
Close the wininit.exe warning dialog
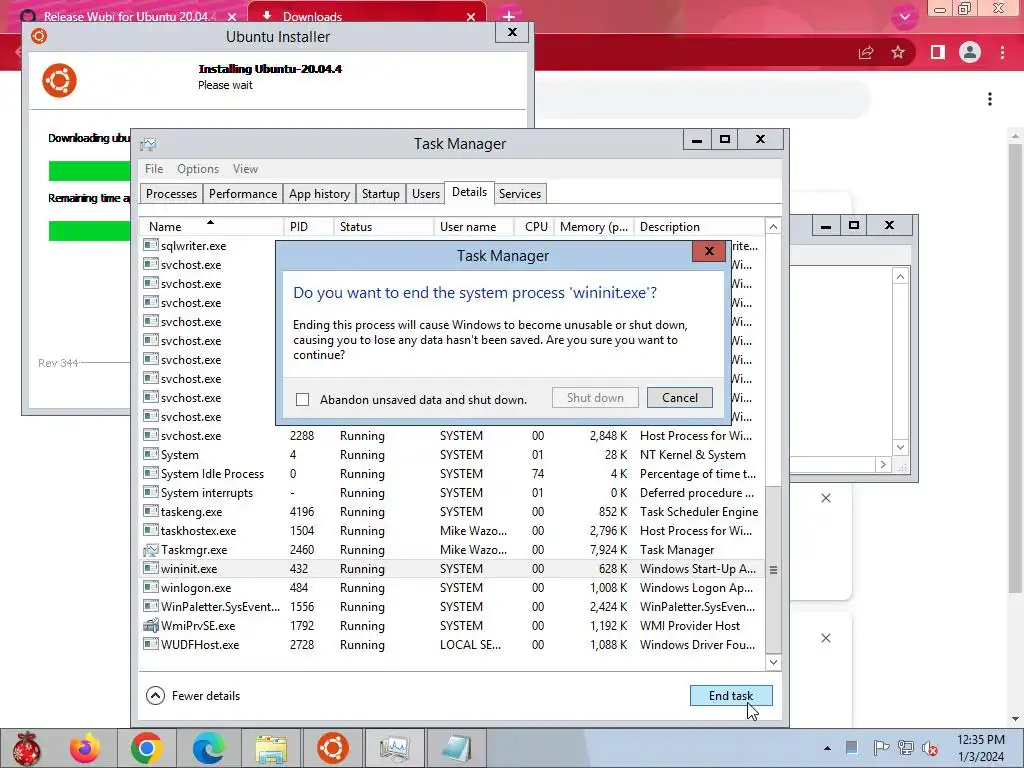click(709, 251)
